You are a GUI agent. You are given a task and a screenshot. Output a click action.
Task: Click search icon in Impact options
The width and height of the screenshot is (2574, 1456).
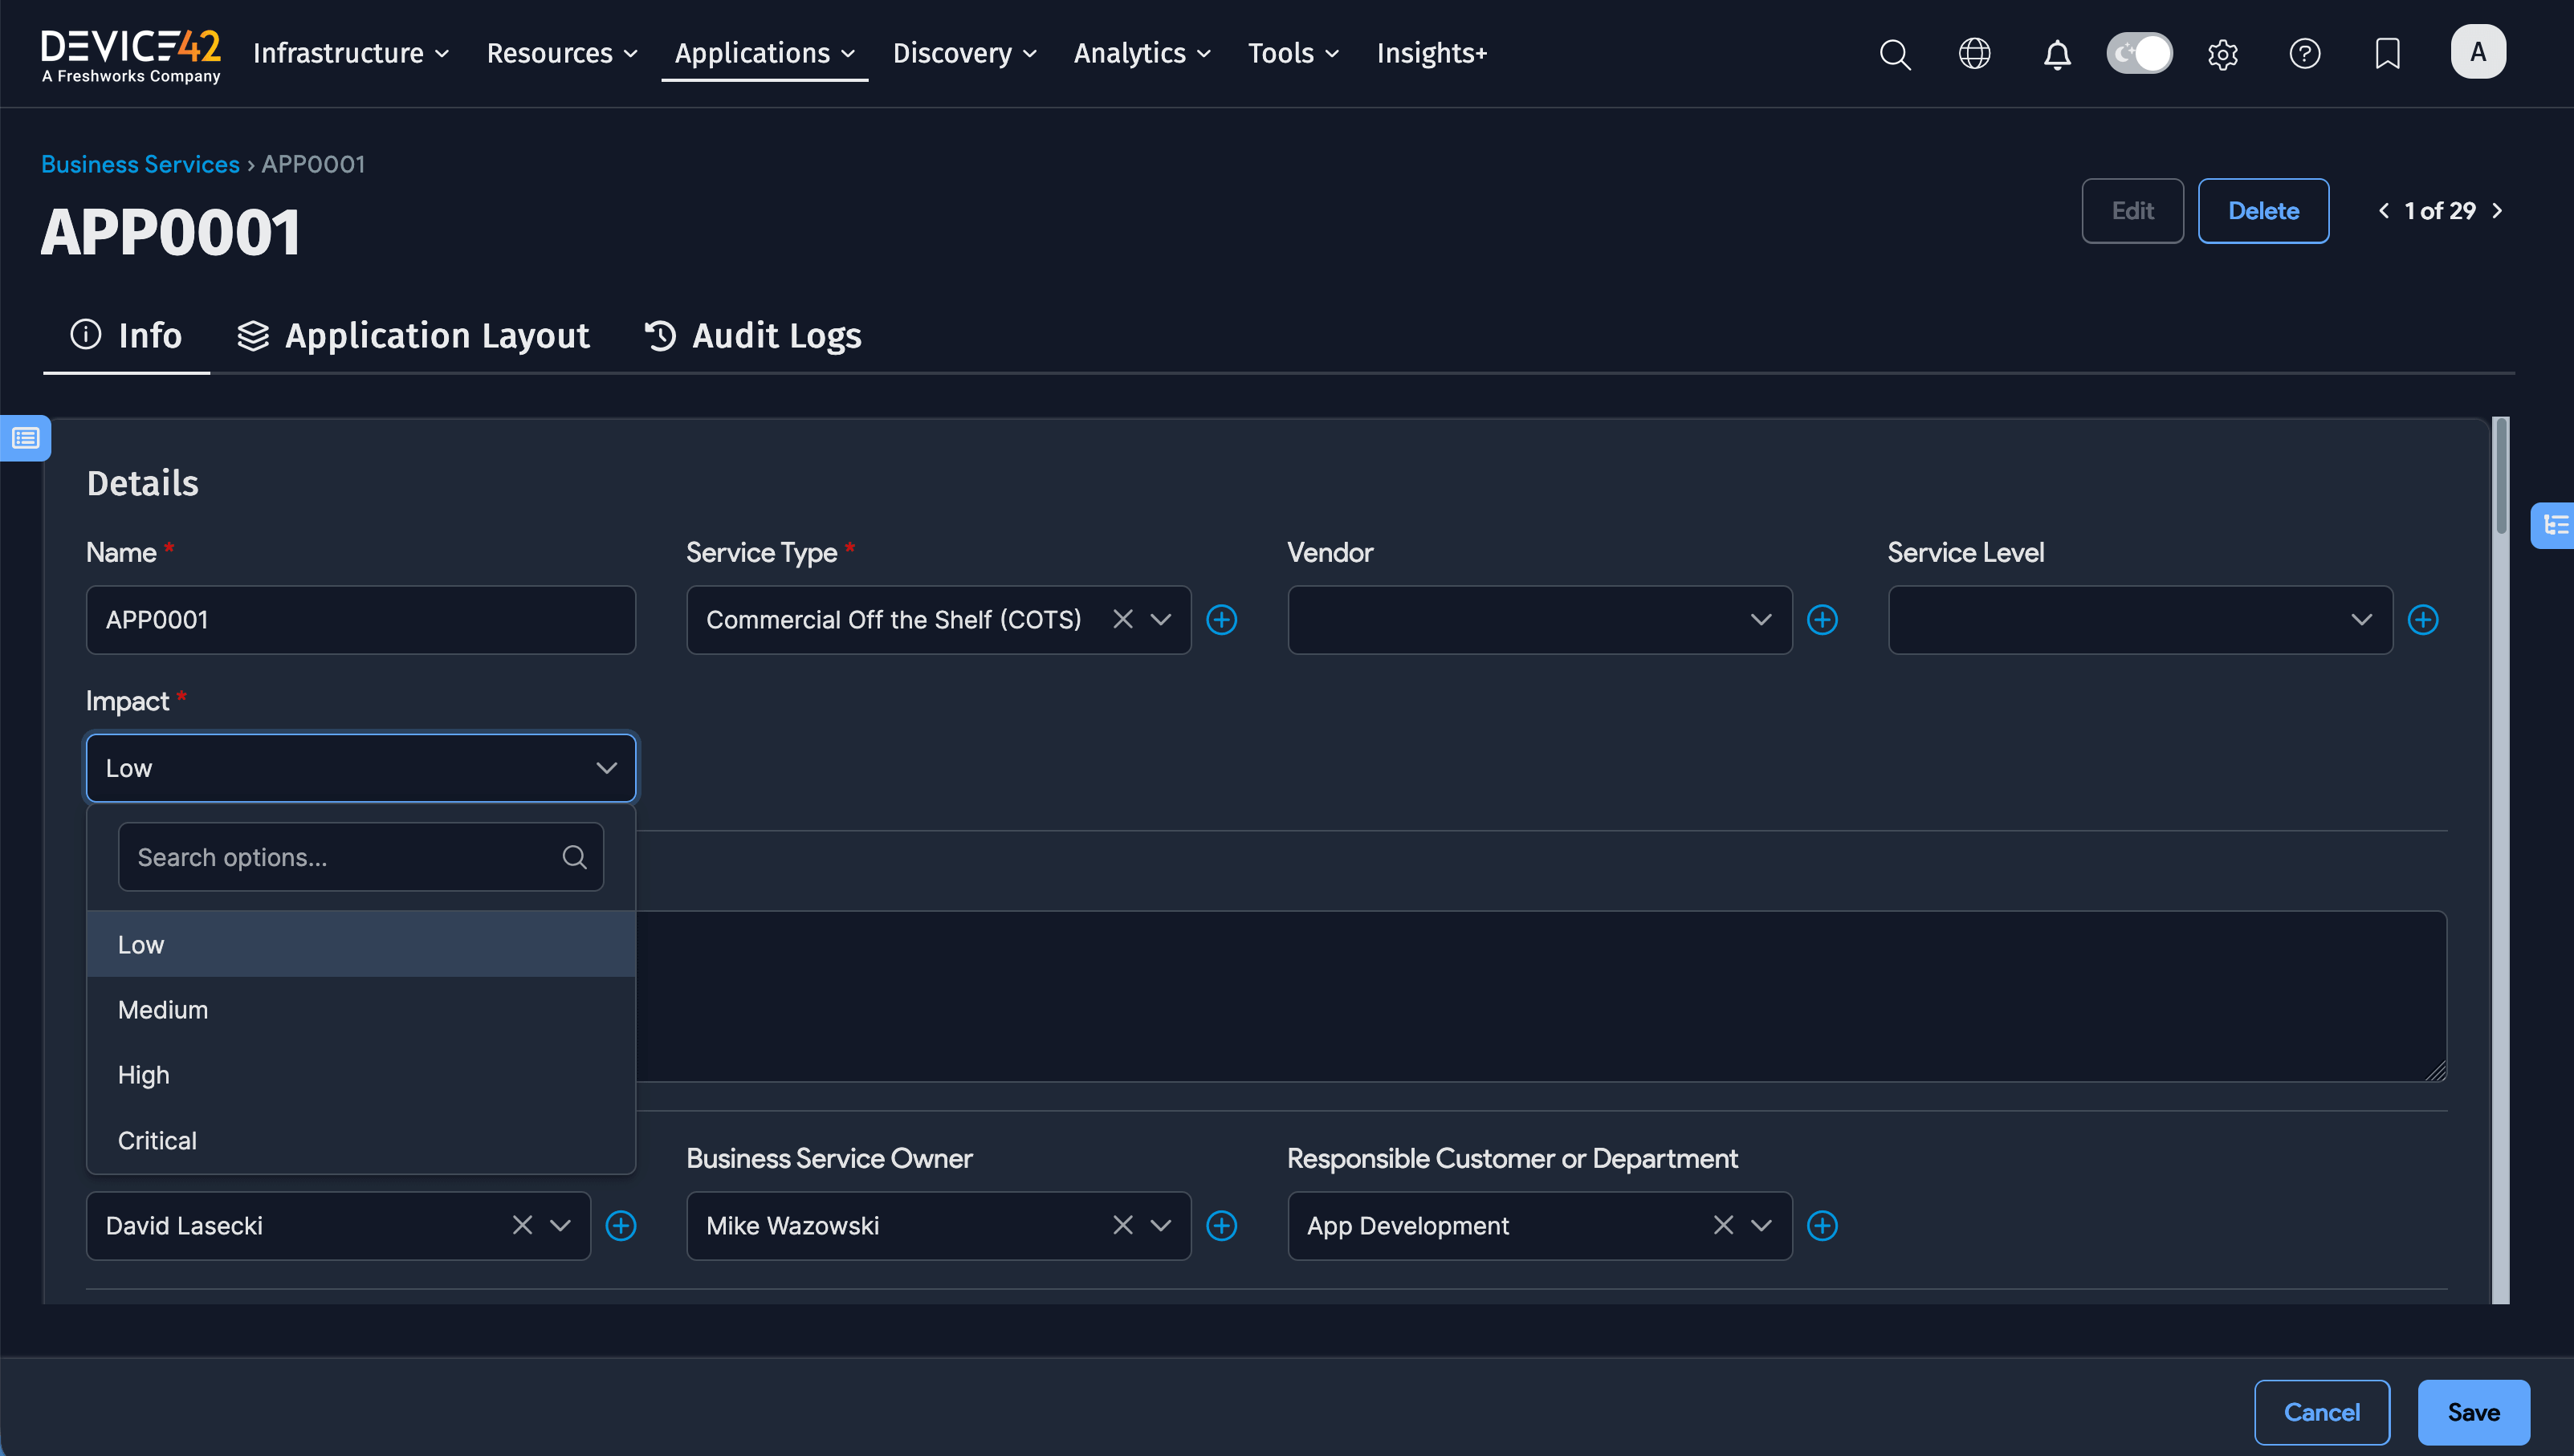tap(574, 857)
